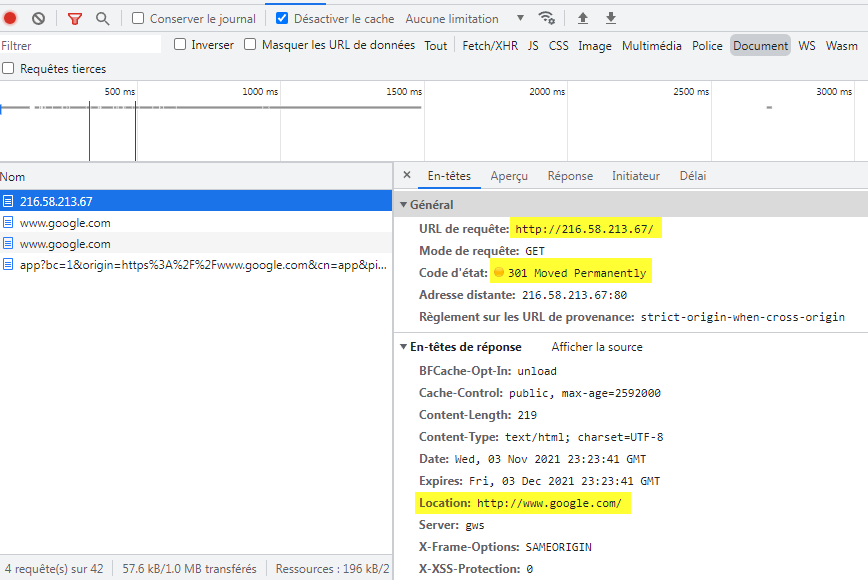Filter requests by WS
The height and width of the screenshot is (580, 868).
pyautogui.click(x=807, y=46)
